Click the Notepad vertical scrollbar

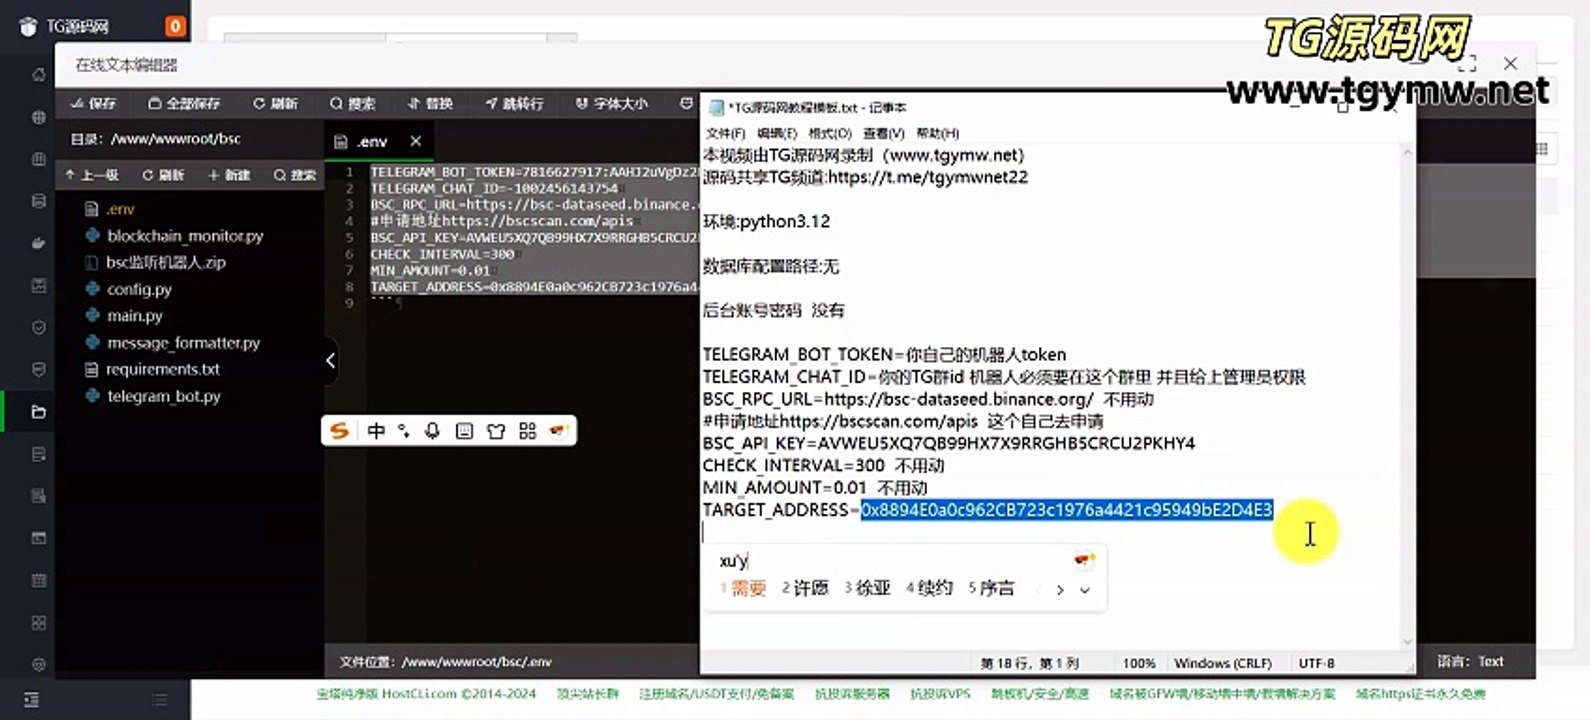pos(1407,397)
